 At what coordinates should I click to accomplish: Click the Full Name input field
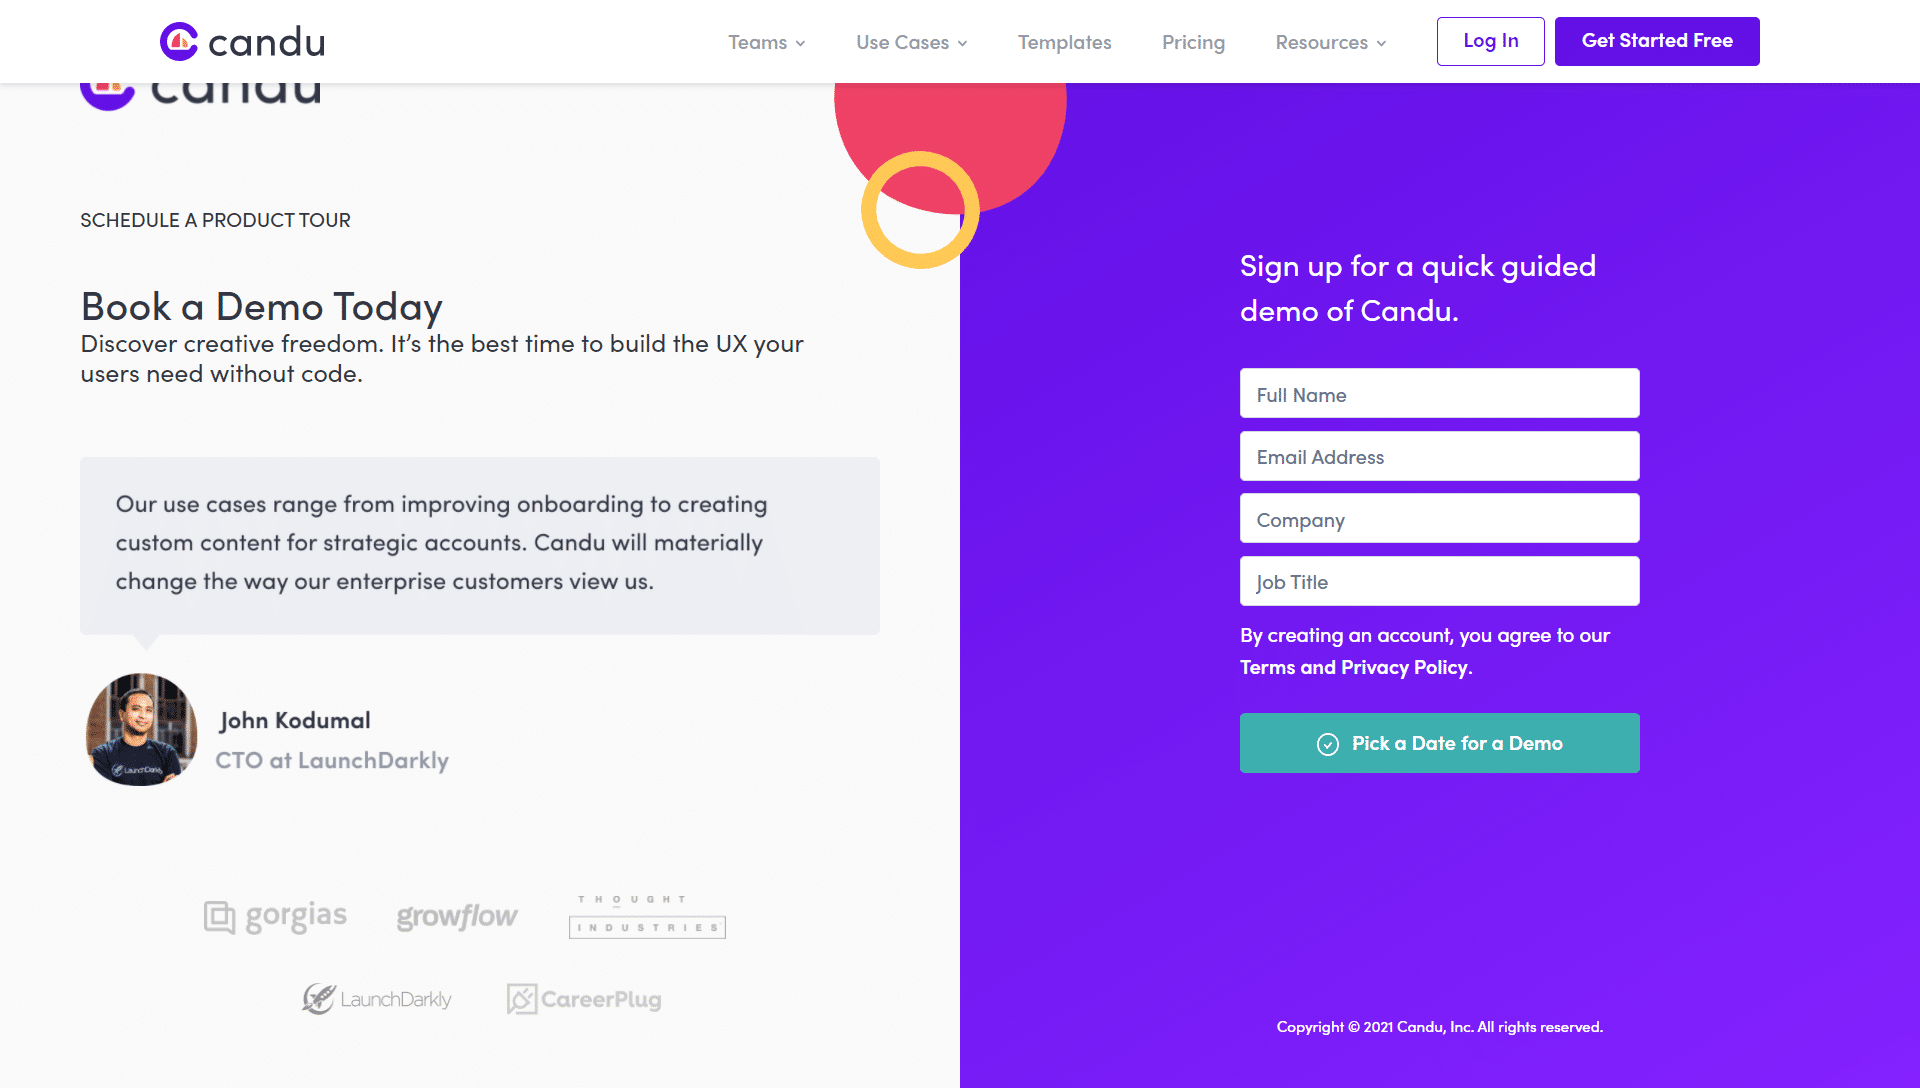(1440, 393)
